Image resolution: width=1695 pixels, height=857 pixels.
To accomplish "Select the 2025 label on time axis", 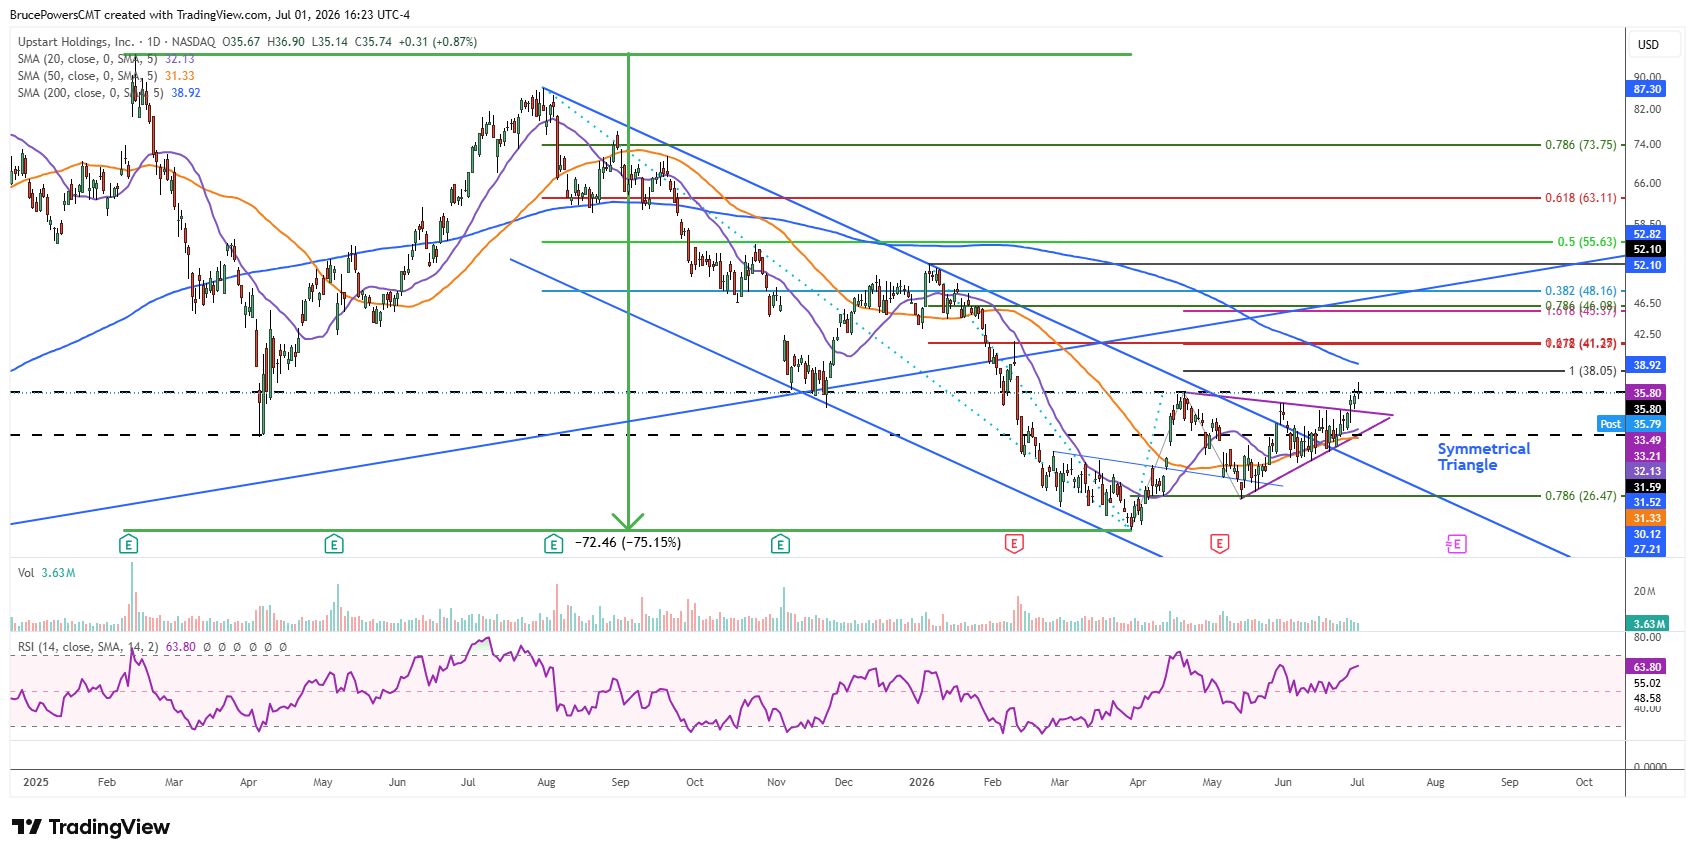I will [36, 782].
